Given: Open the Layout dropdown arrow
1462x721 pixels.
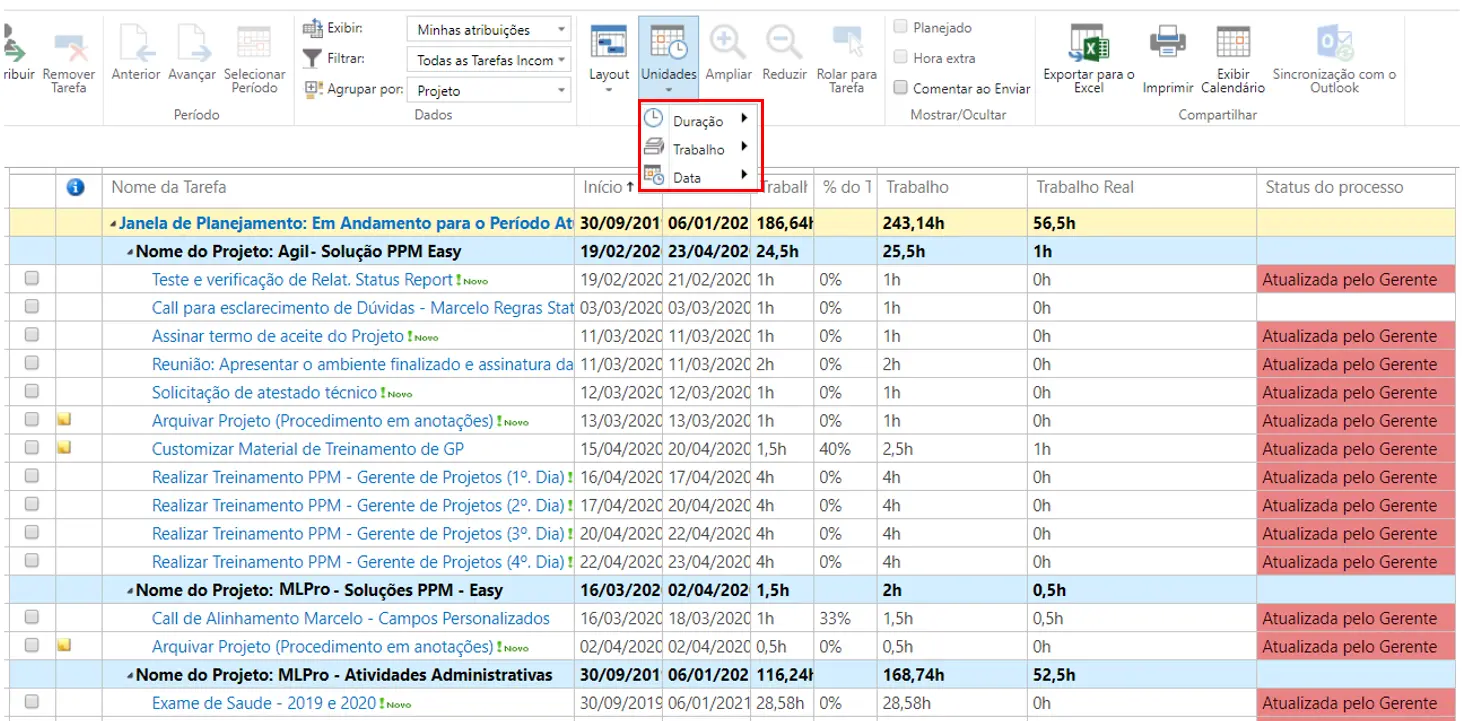Looking at the screenshot, I should tap(609, 91).
